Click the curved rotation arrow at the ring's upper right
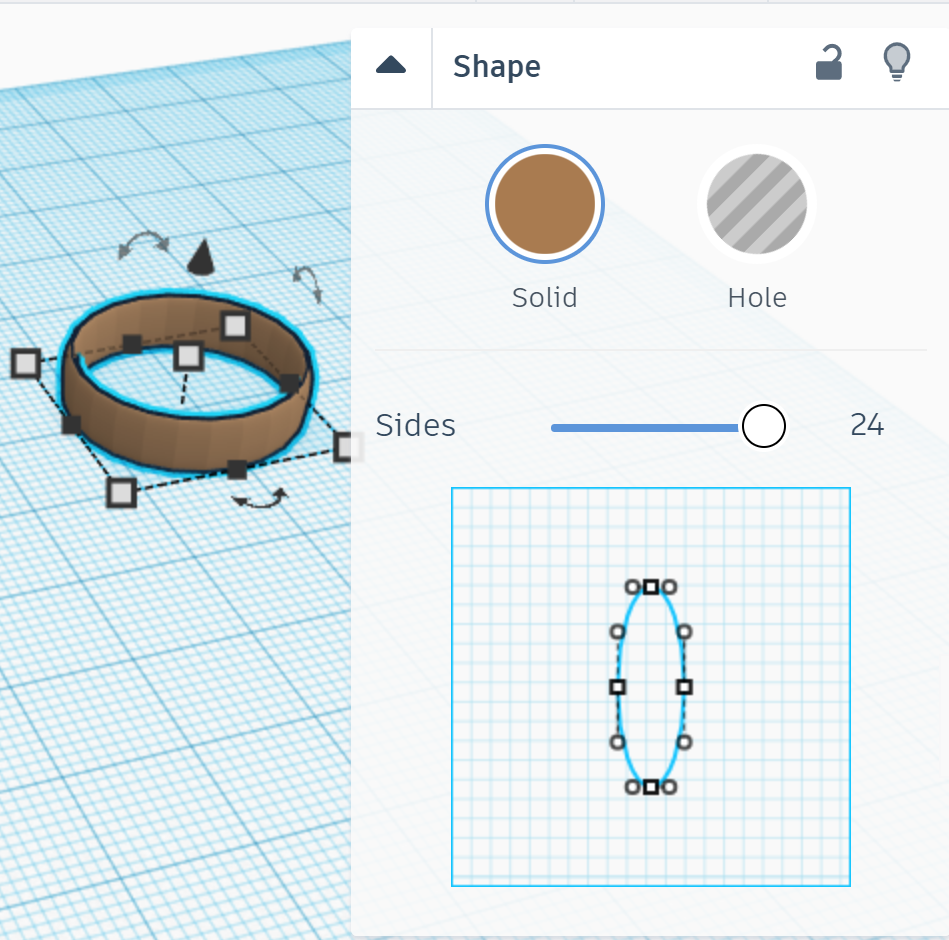Screen dimensions: 949x940 click(x=308, y=283)
